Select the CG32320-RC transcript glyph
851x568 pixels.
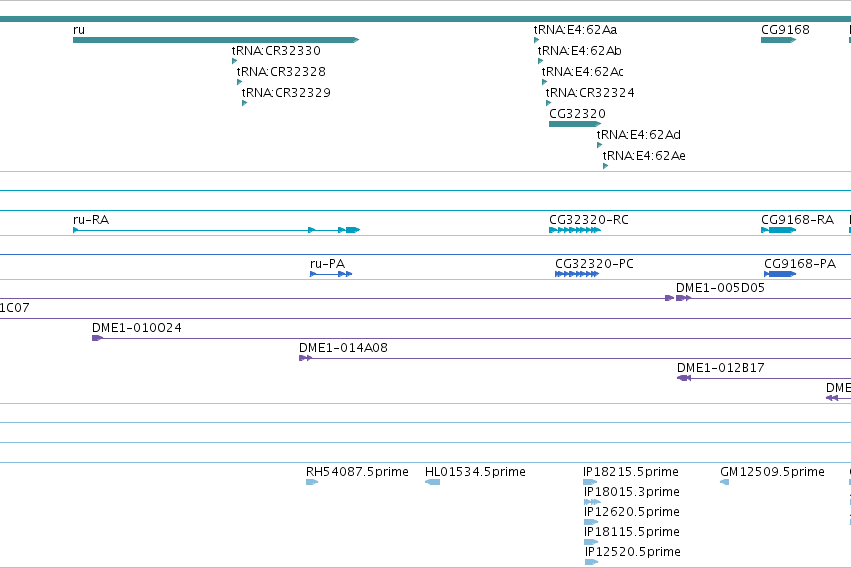tap(575, 230)
